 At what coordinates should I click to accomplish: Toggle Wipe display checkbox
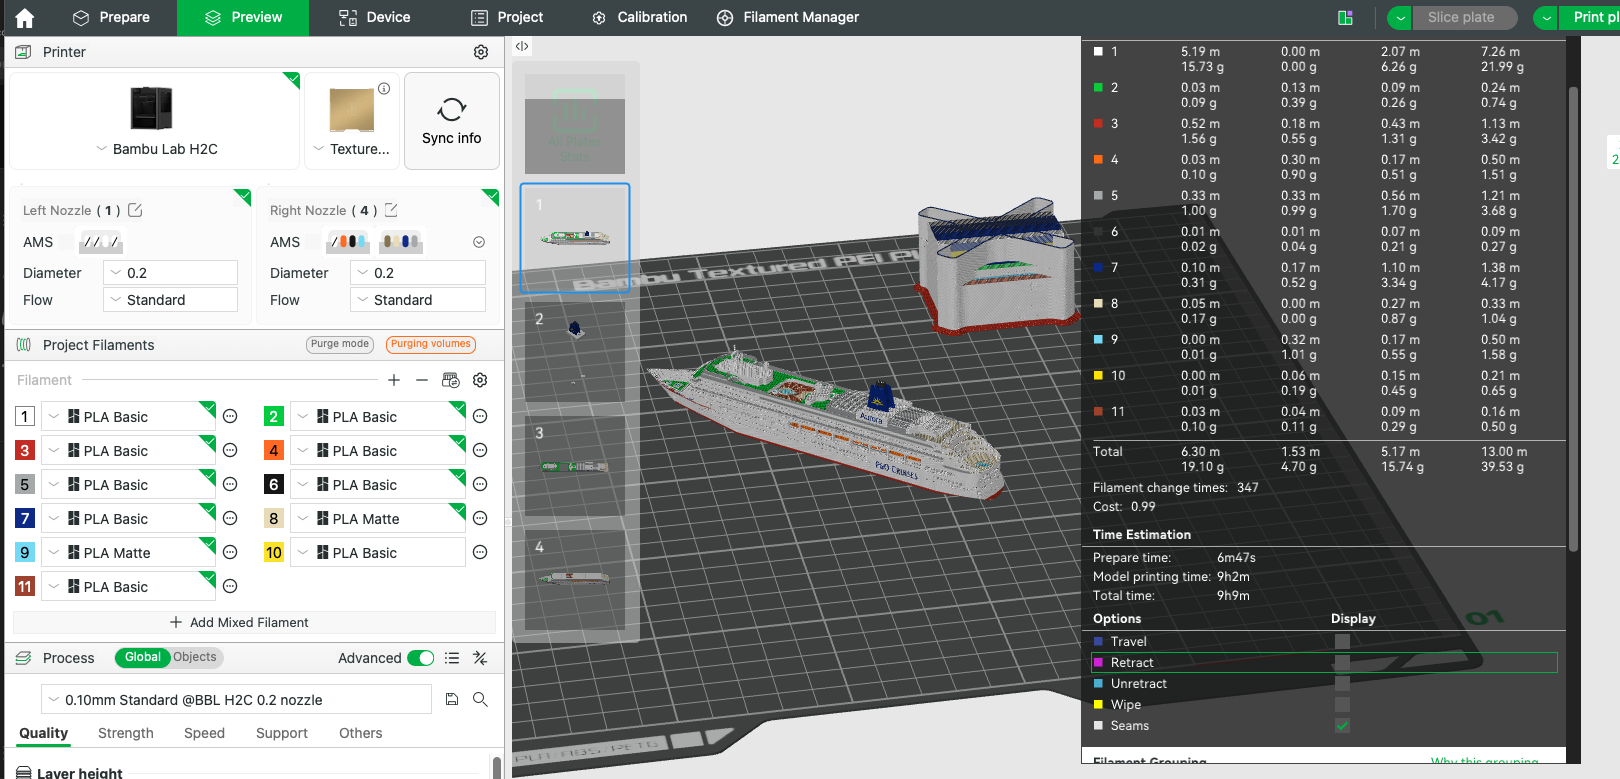(1342, 705)
